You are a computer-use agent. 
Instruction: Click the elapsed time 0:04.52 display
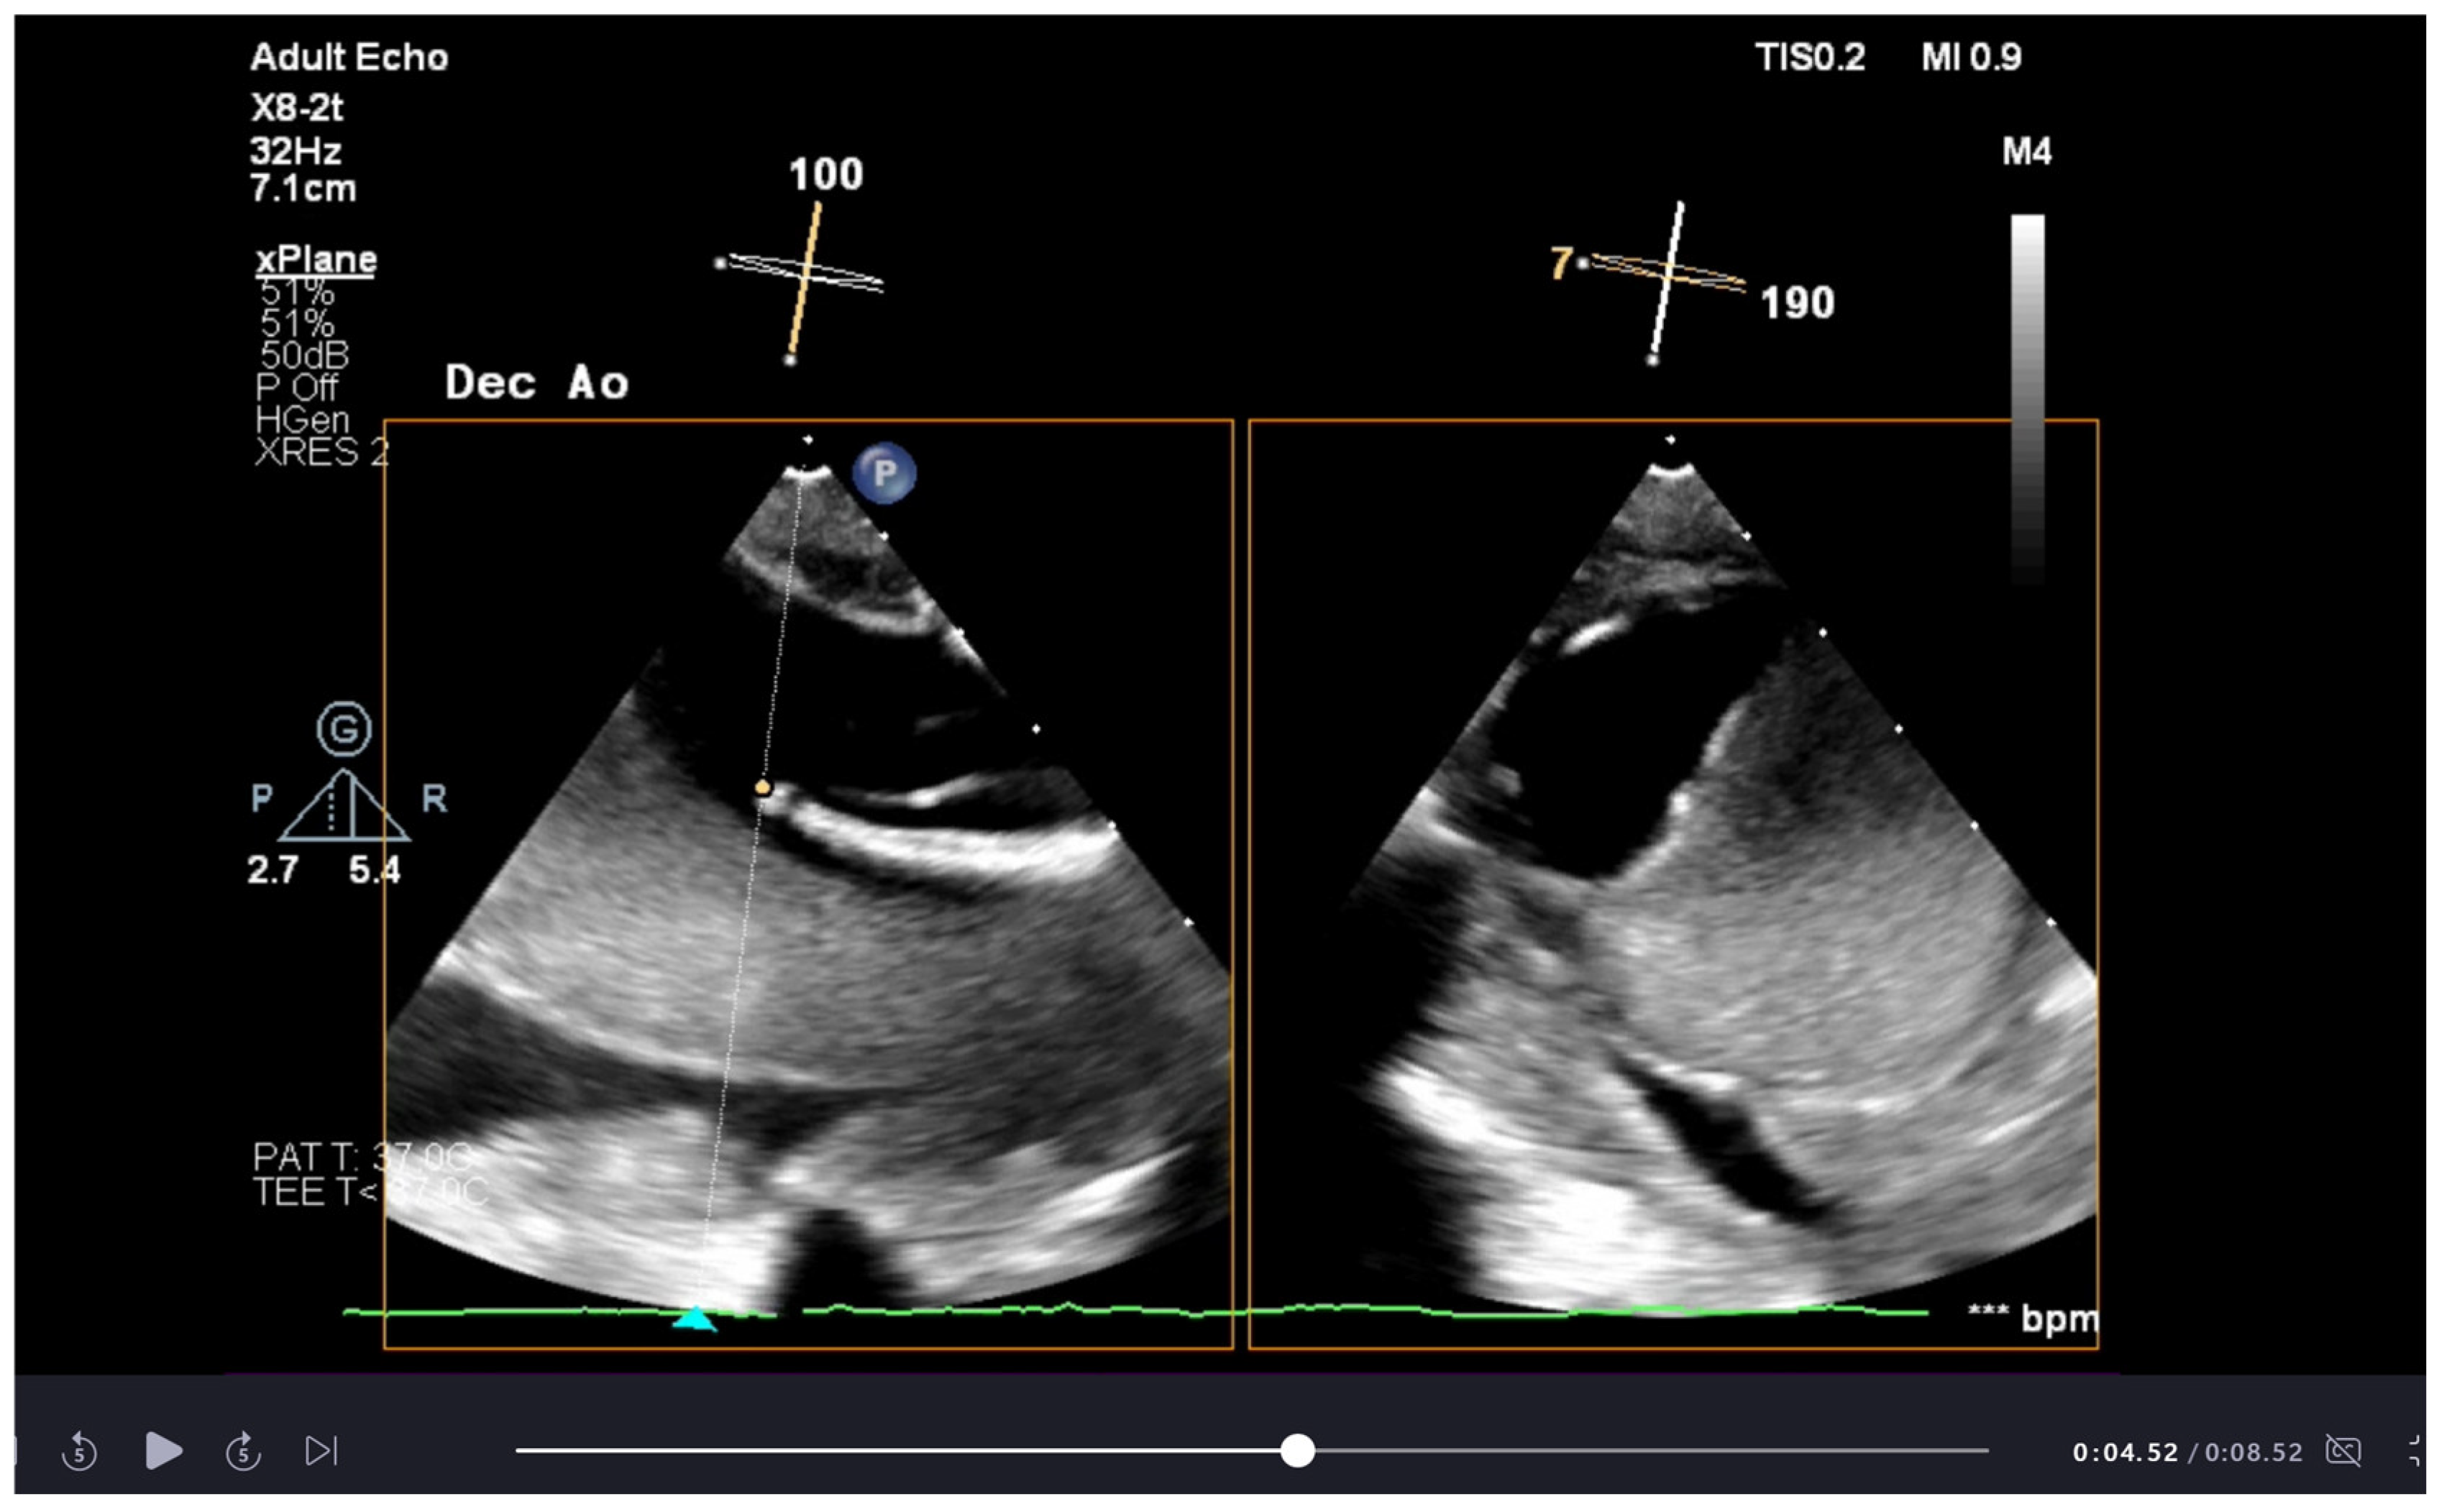click(2124, 1452)
